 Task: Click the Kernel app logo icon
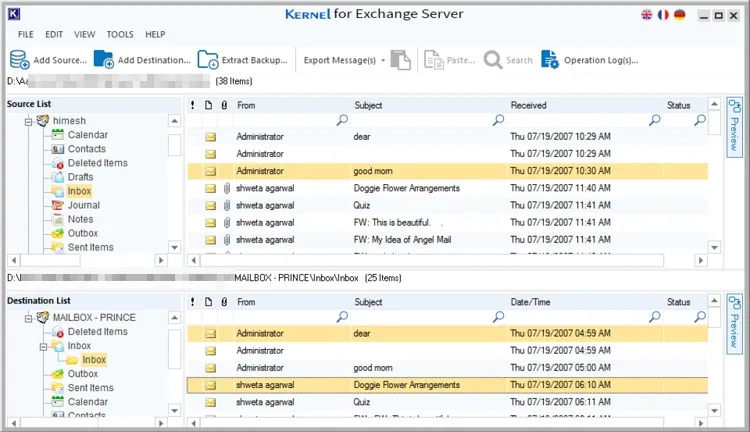point(14,14)
